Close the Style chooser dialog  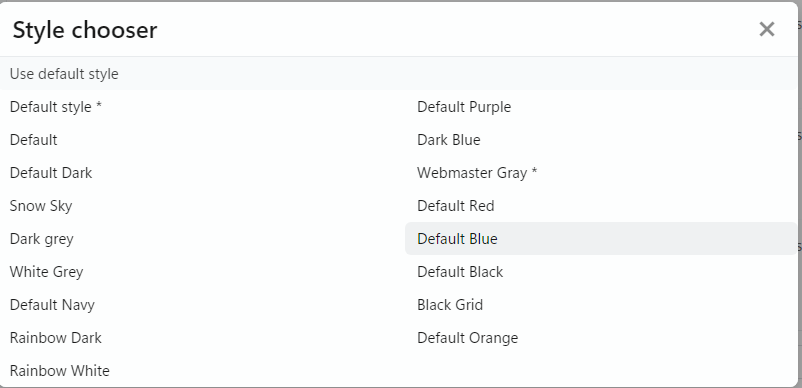pyautogui.click(x=767, y=29)
